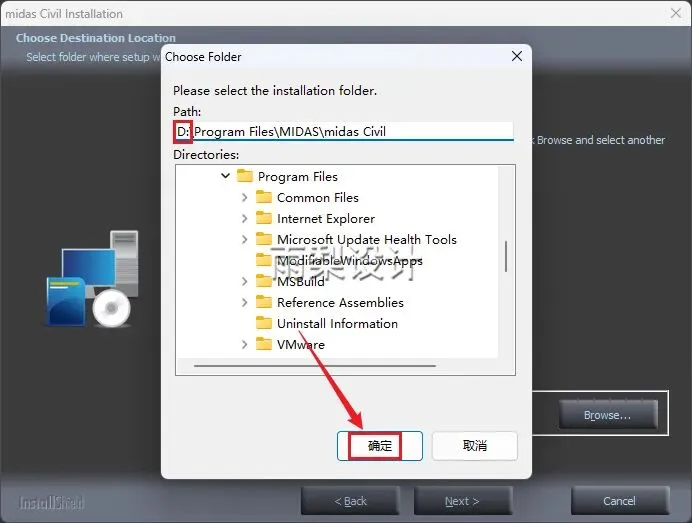The width and height of the screenshot is (692, 523).
Task: Click Browse... in the installer window
Action: (x=608, y=414)
